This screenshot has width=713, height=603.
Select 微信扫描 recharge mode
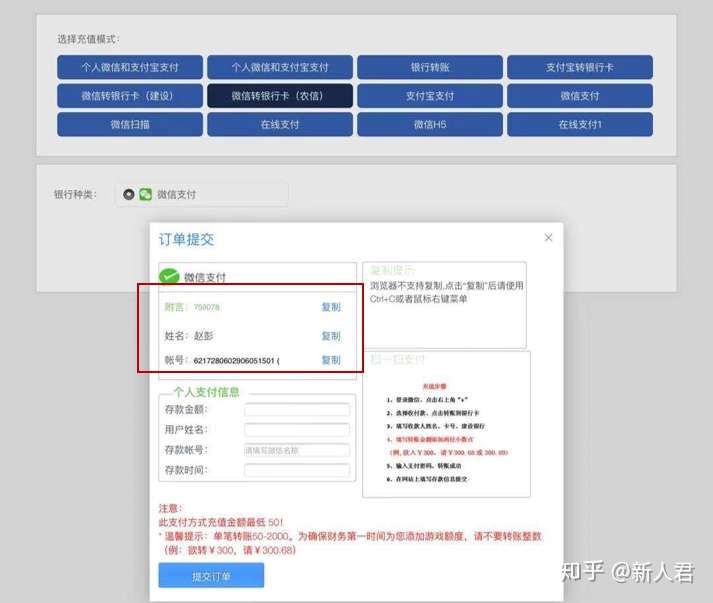[x=130, y=125]
